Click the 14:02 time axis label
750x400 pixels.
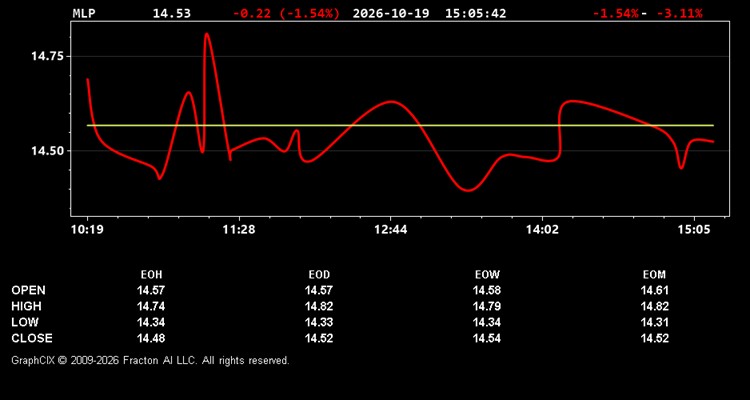(x=542, y=230)
